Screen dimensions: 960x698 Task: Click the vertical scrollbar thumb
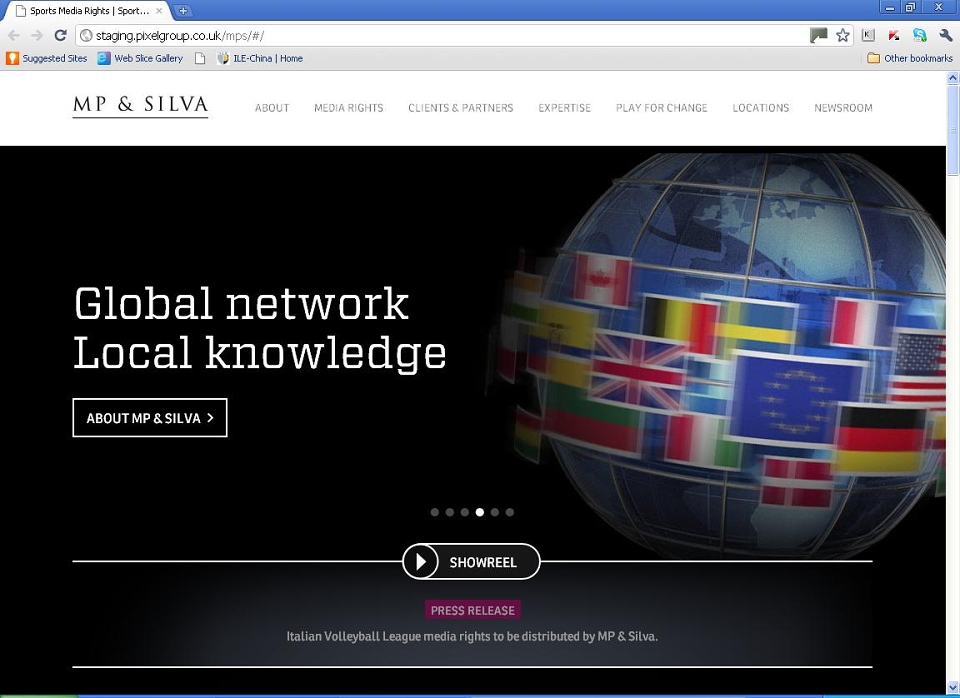pos(953,129)
